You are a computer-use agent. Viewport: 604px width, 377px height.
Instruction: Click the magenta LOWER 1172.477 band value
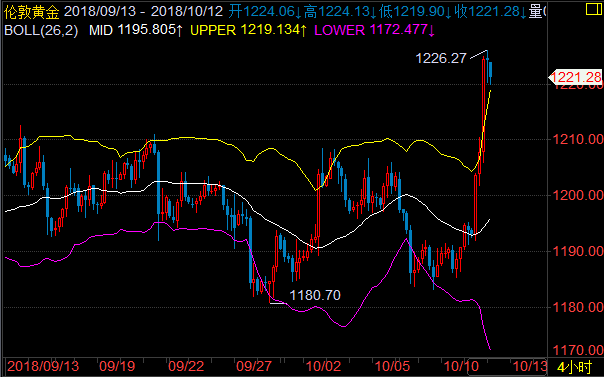[374, 30]
